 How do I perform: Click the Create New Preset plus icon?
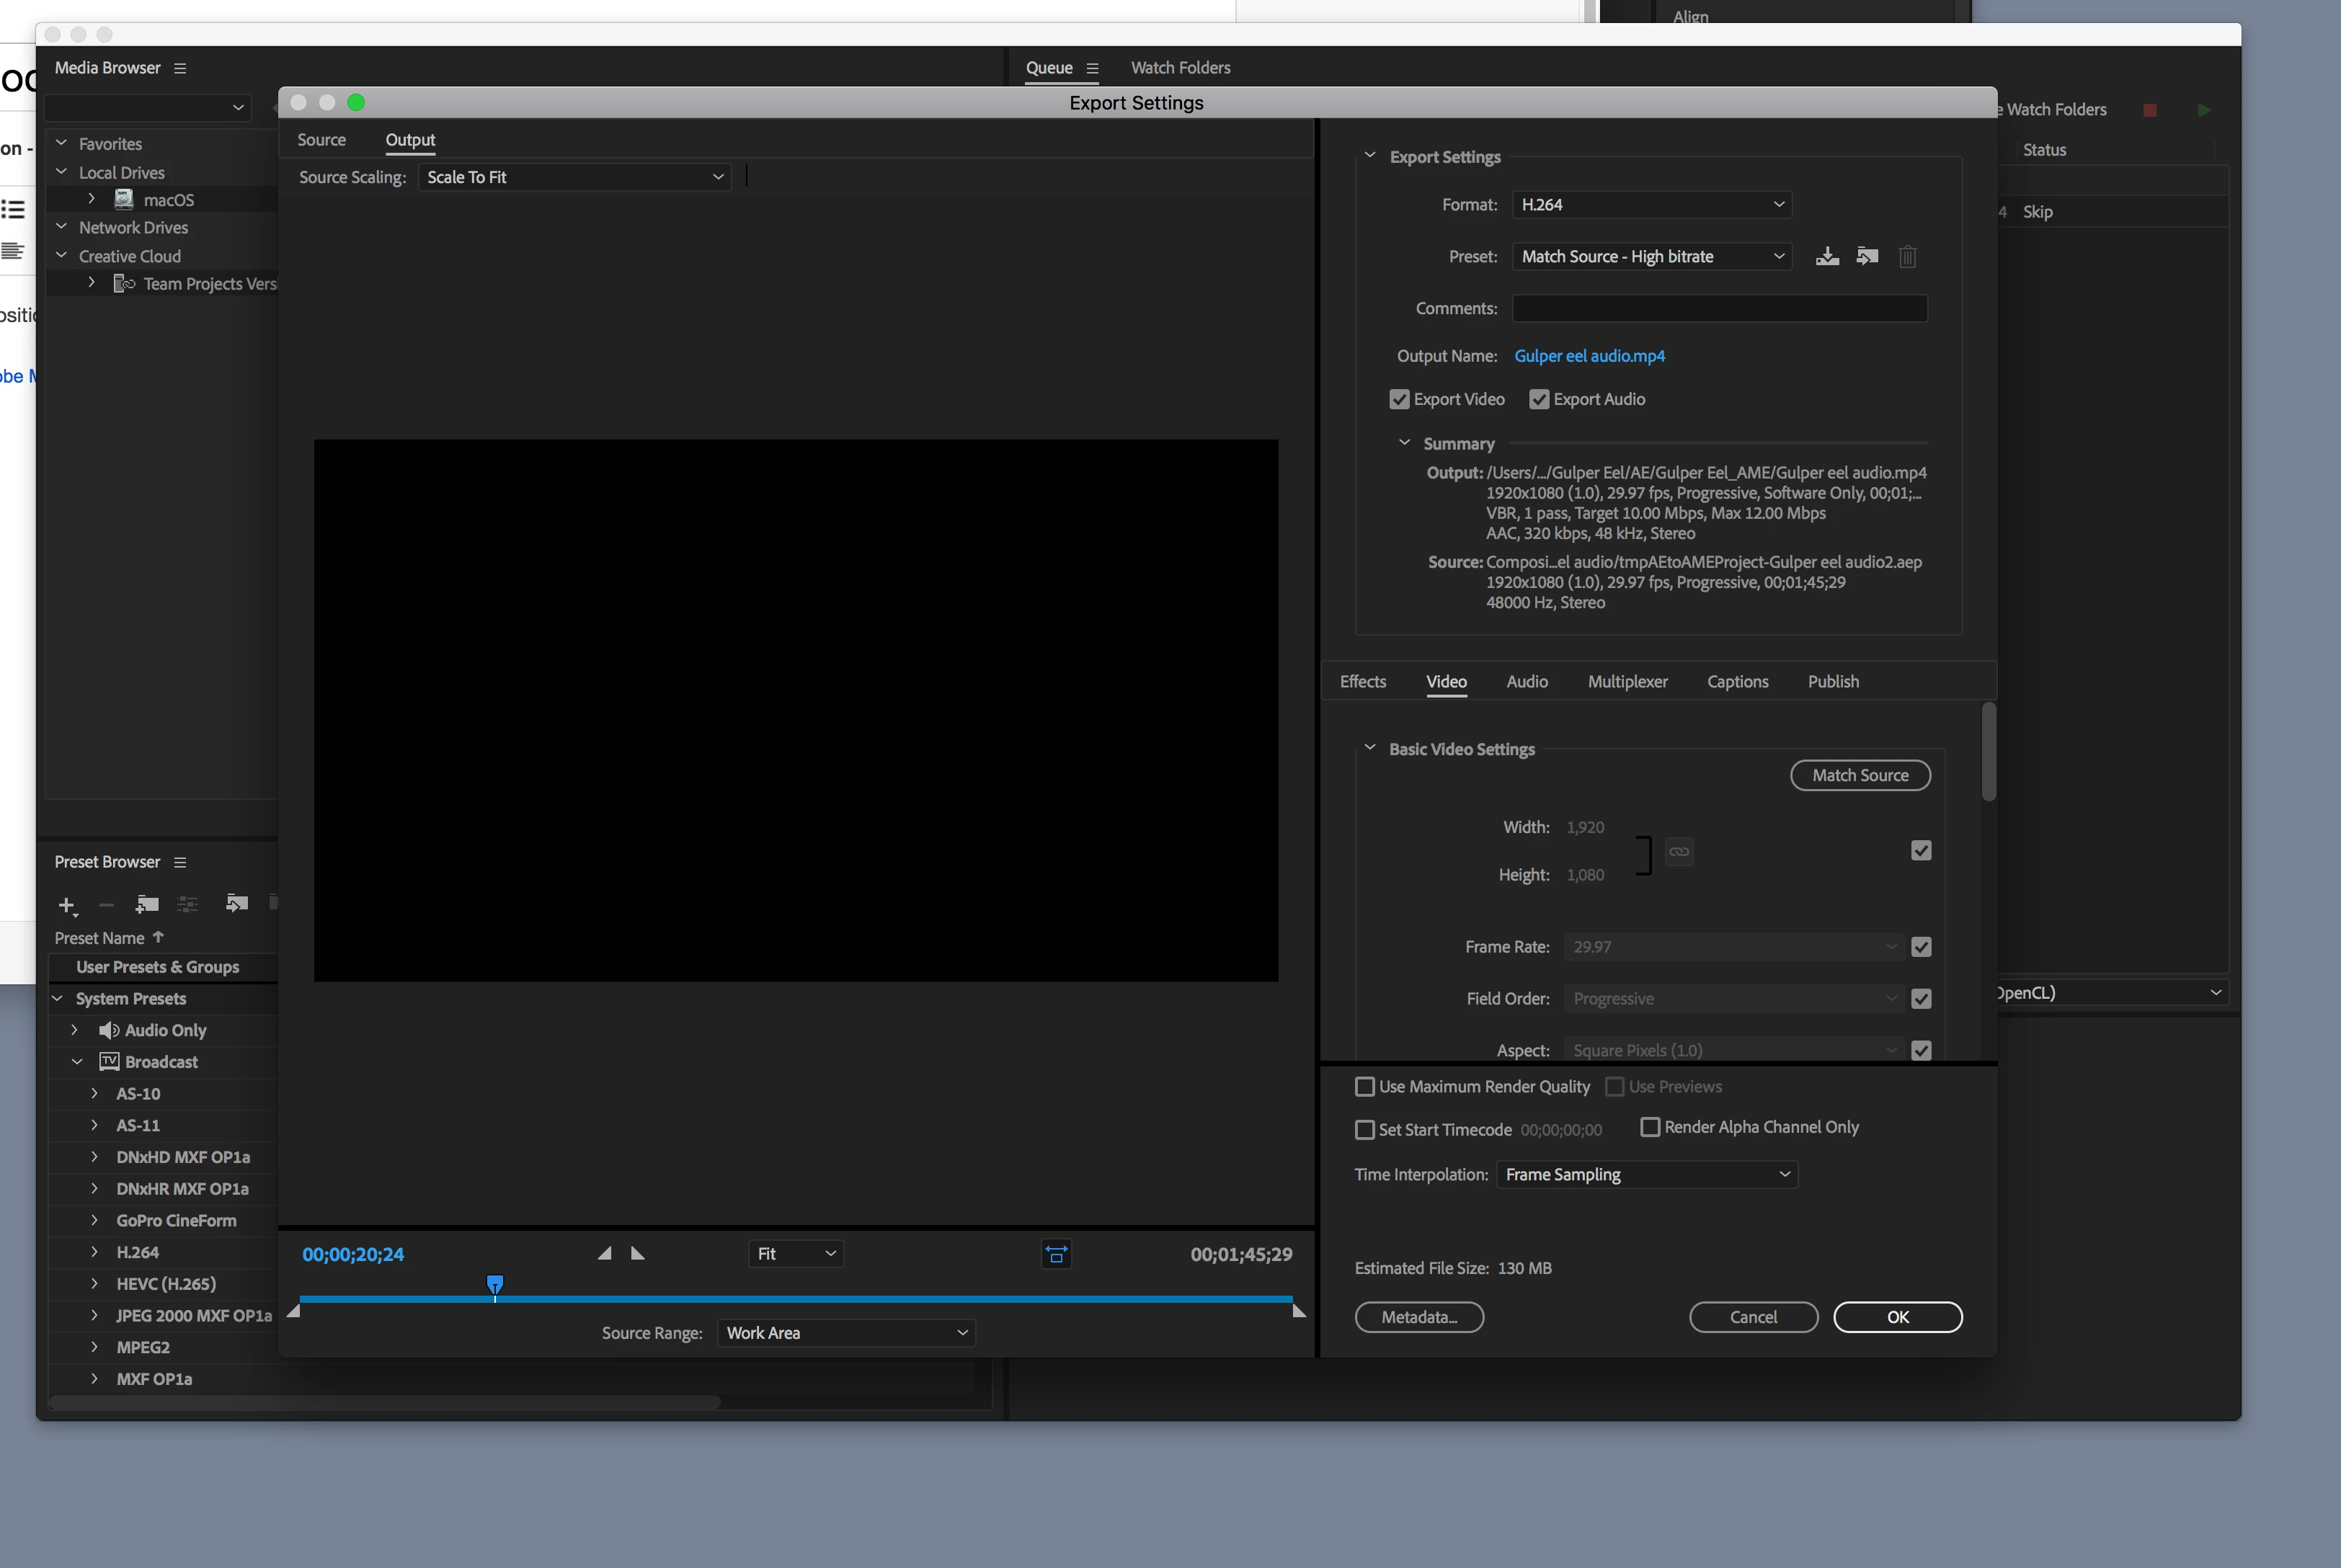click(67, 905)
